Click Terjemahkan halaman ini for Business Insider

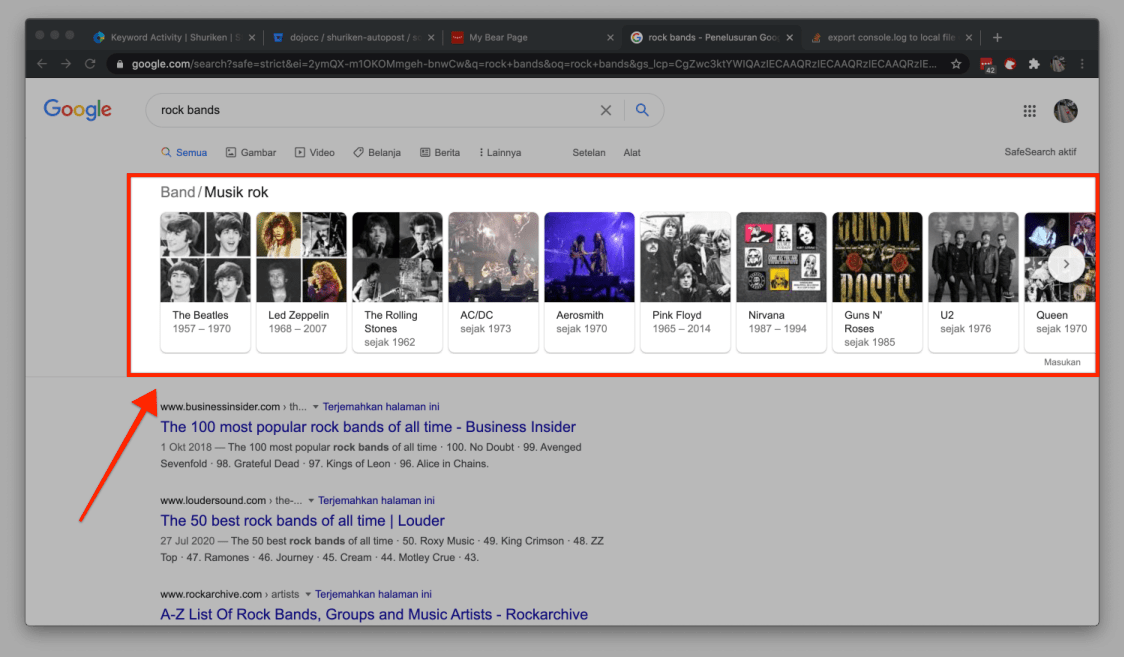click(x=381, y=407)
